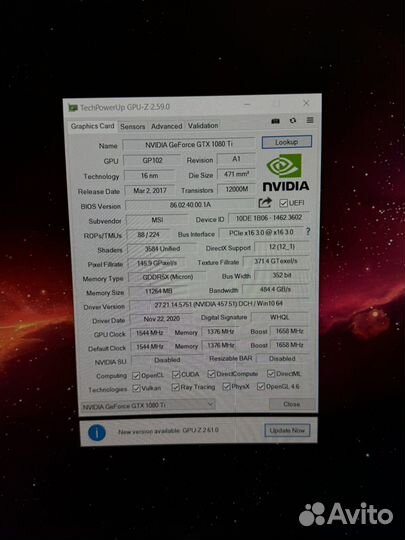Toggle the Vulkan checkbox
The height and width of the screenshot is (540, 405).
coord(136,388)
